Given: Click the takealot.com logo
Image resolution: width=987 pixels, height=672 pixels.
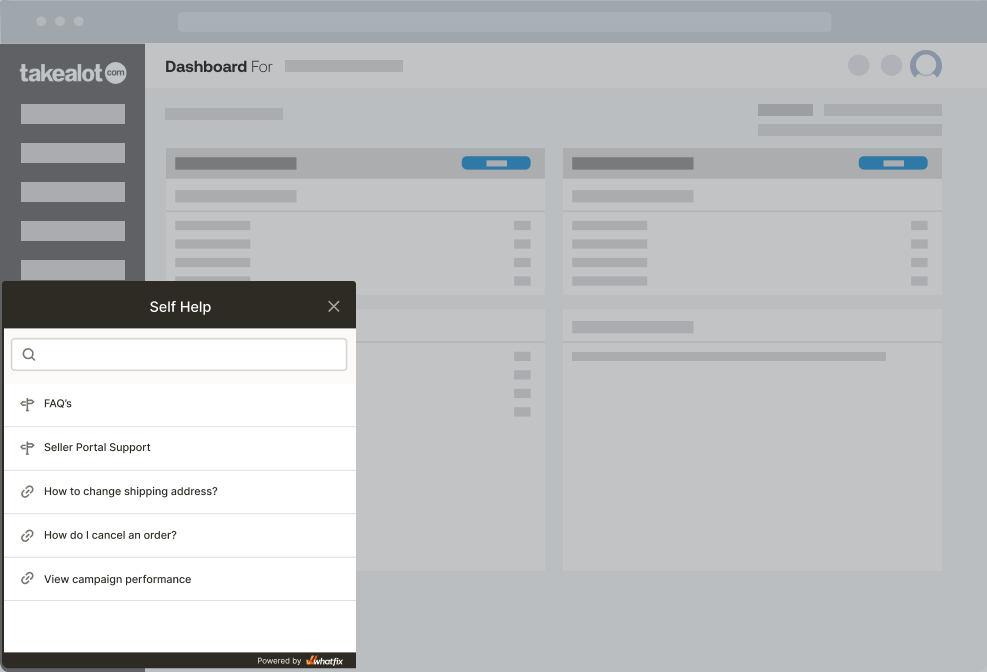Looking at the screenshot, I should [x=73, y=73].
